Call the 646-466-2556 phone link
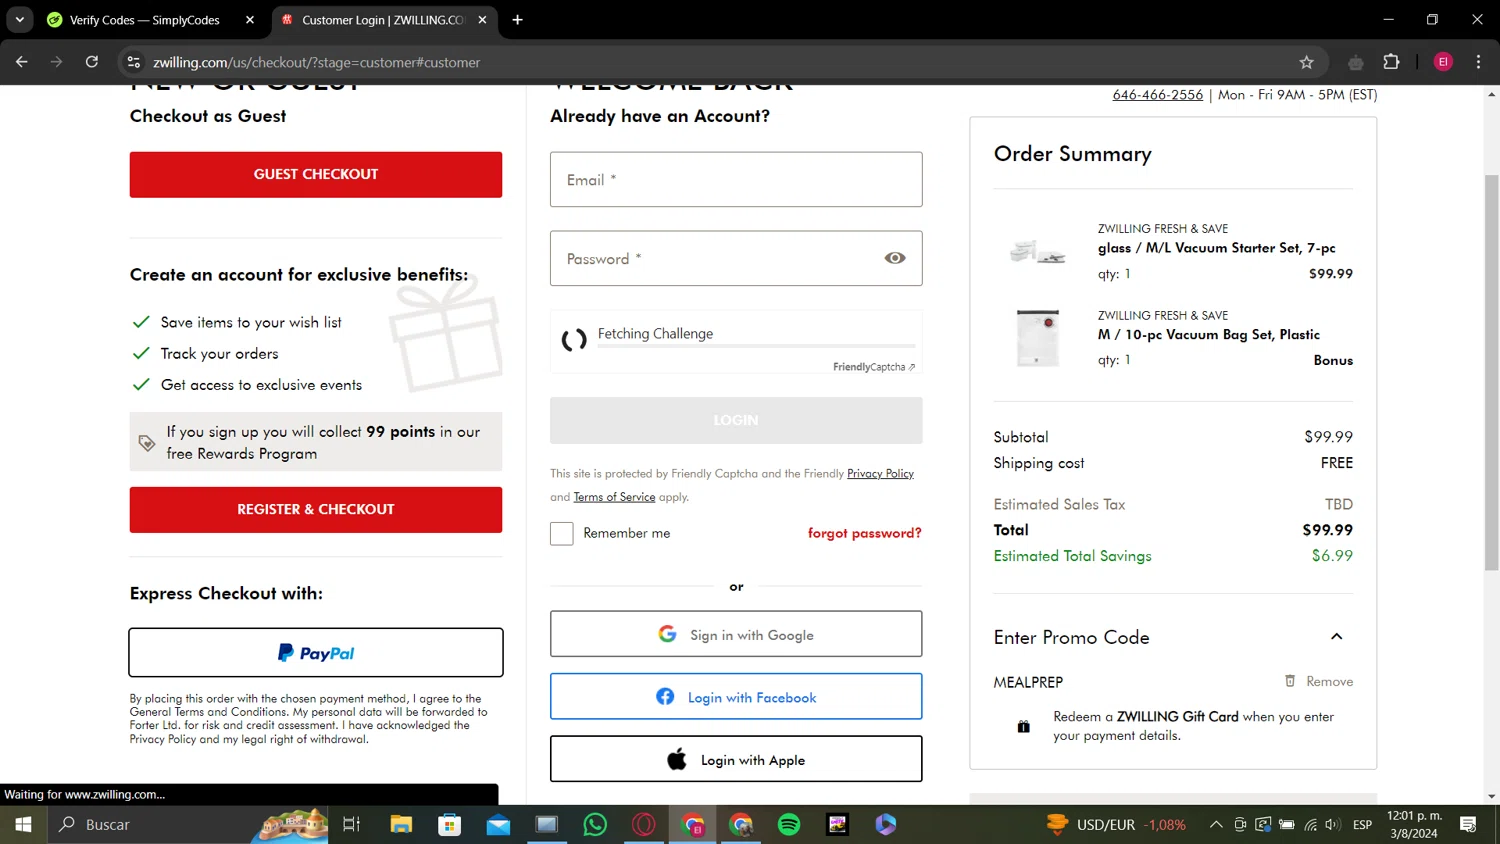 (1158, 95)
